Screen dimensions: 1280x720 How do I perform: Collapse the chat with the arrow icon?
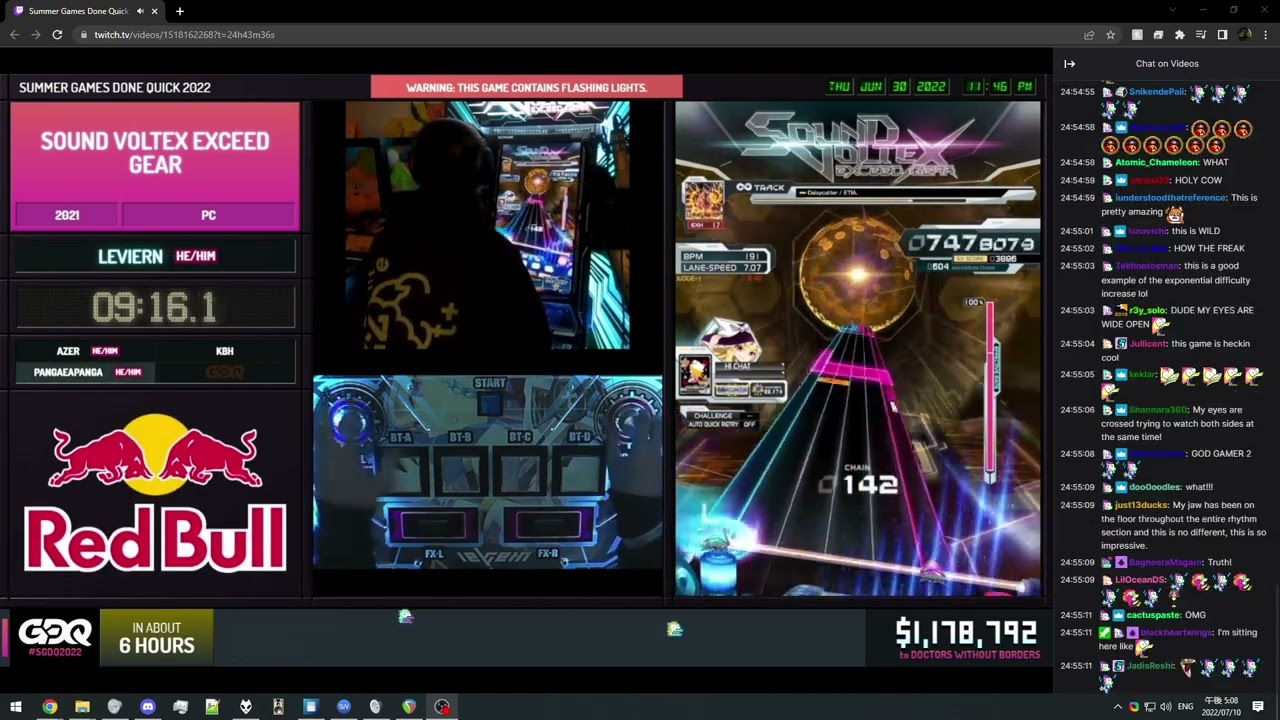(x=1069, y=64)
